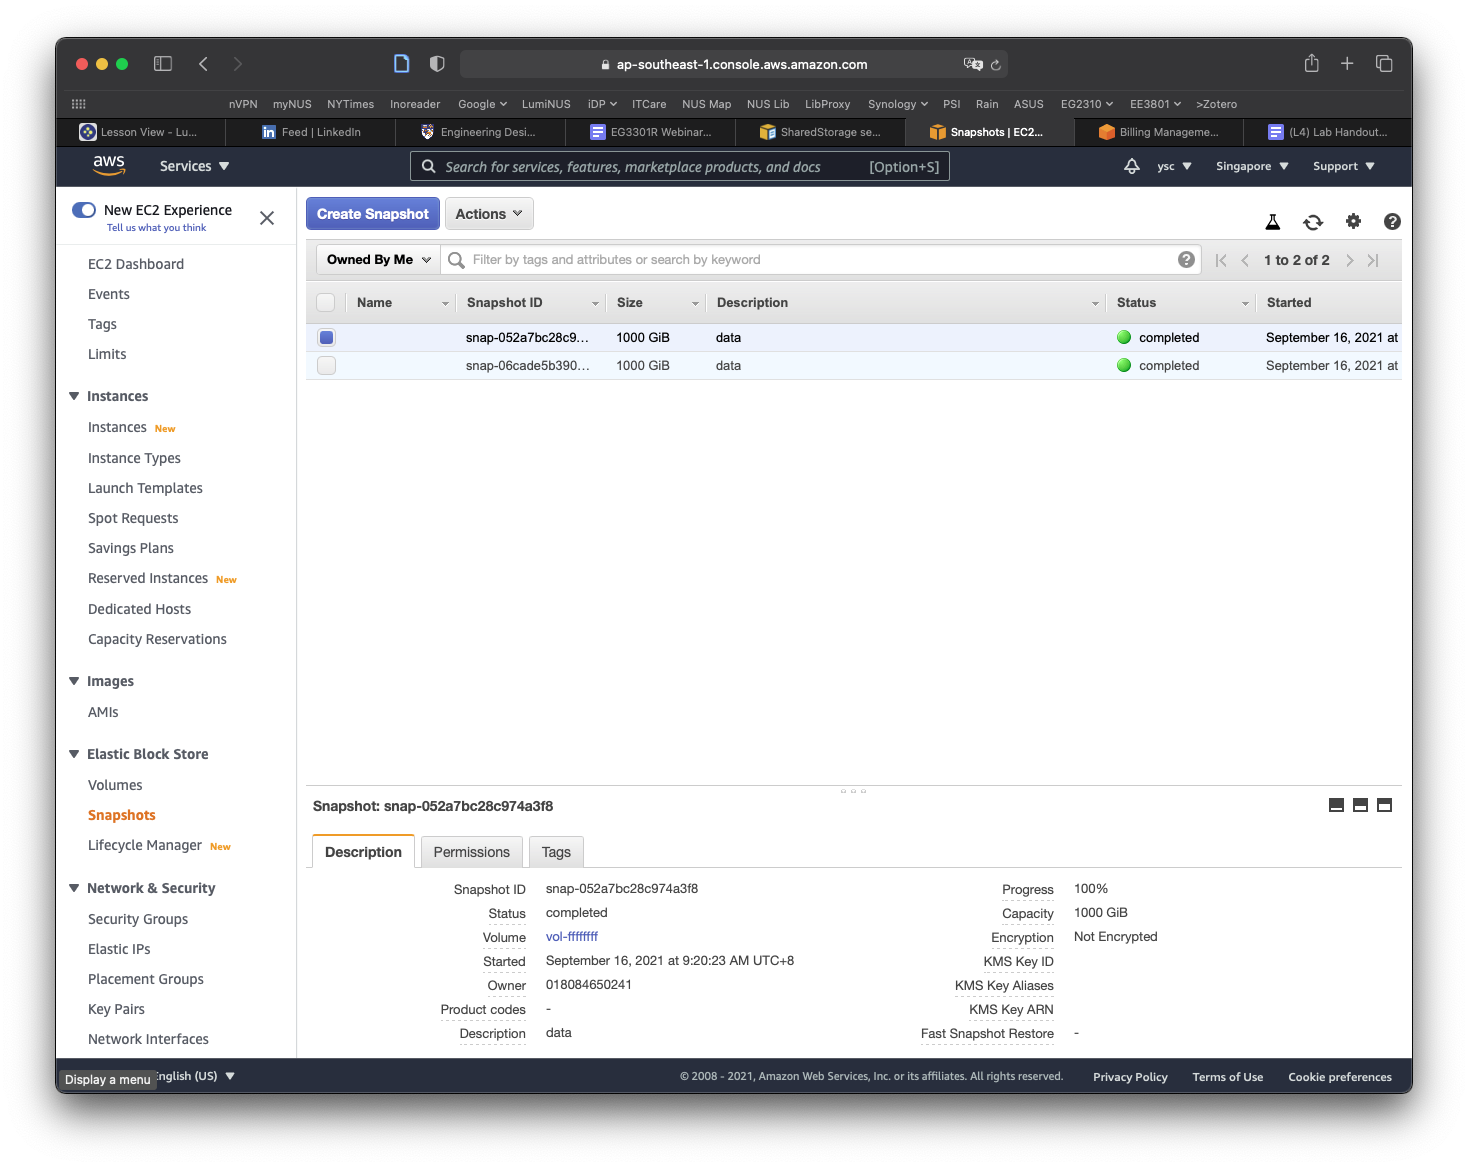Screen dimensions: 1468x1167
Task: Check the snap-06cade5b390 row checkbox
Action: click(326, 366)
